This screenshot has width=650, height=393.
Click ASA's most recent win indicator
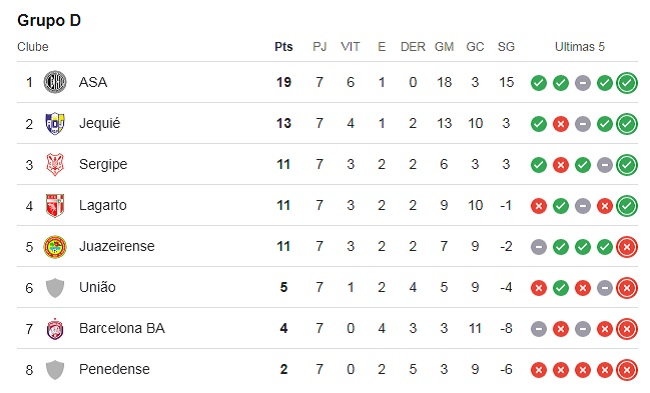(x=627, y=82)
